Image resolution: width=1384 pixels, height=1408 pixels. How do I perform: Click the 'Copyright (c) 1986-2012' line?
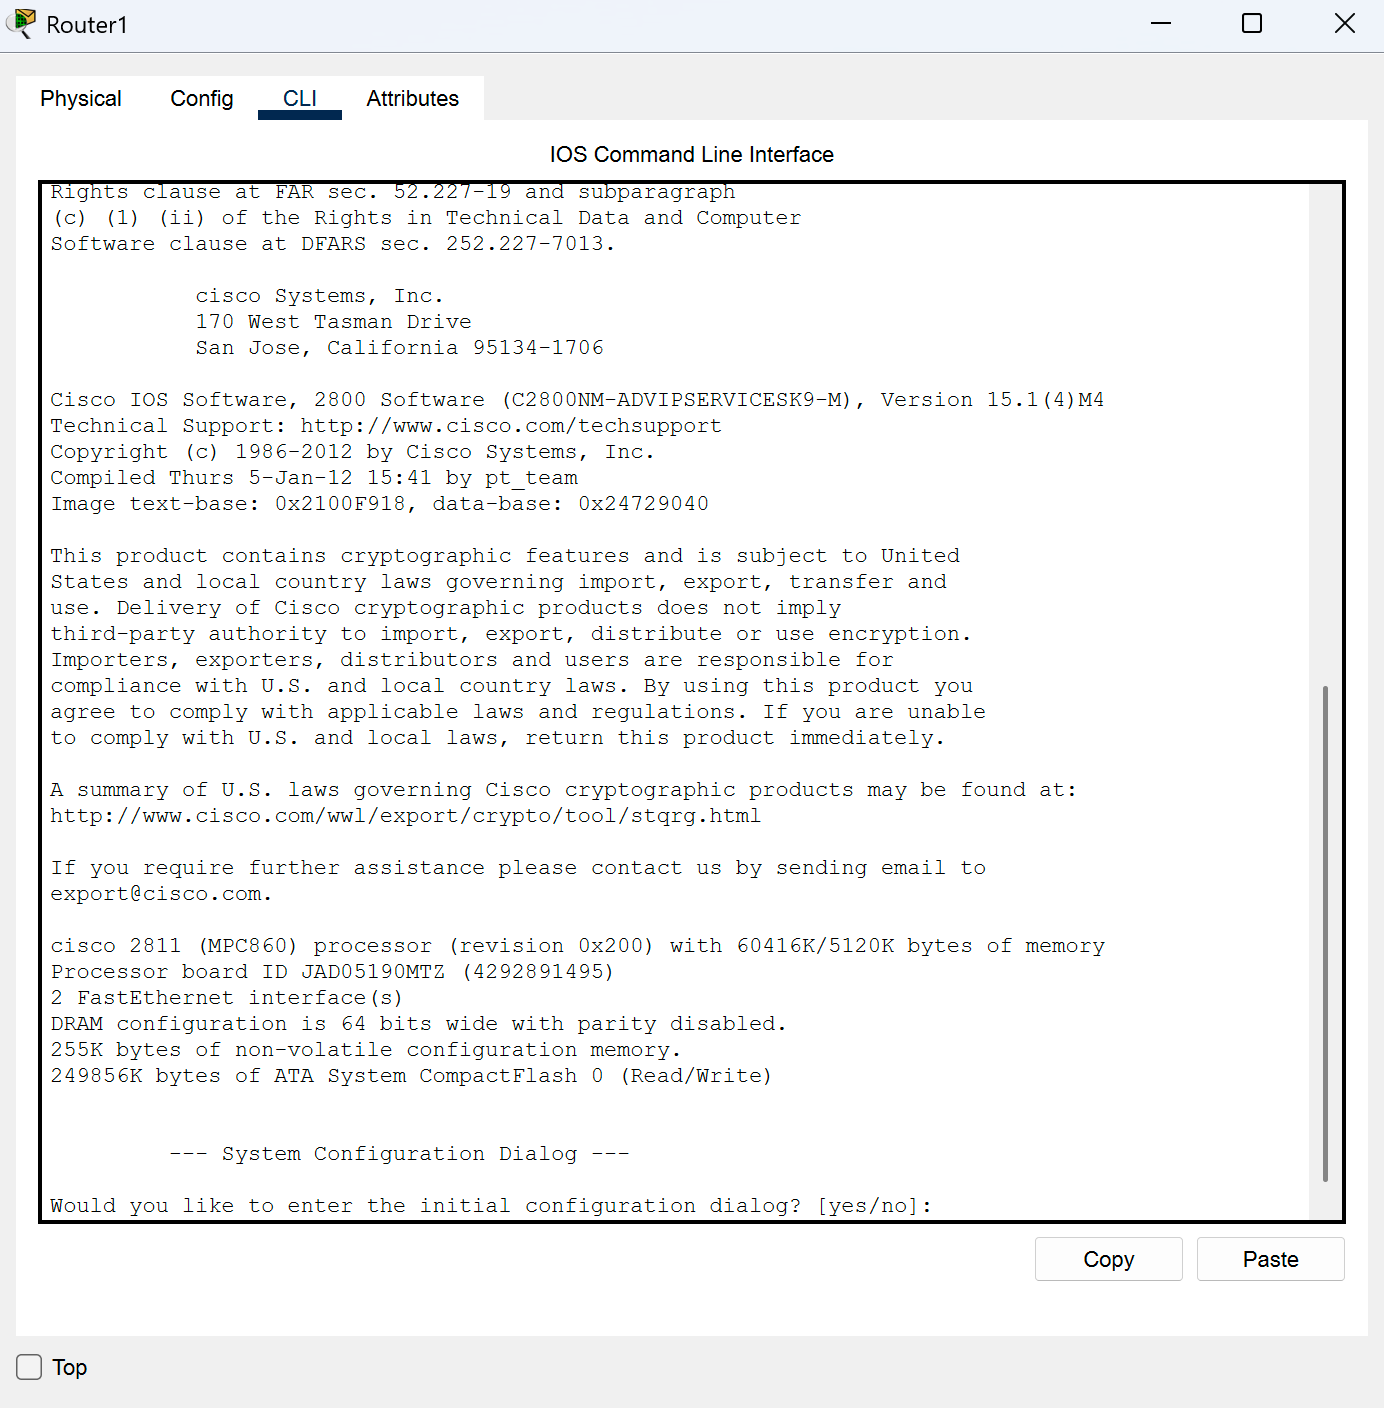point(353,452)
